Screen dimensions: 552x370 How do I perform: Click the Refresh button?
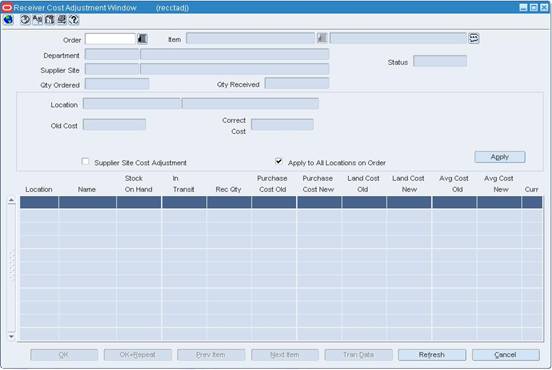click(x=432, y=355)
